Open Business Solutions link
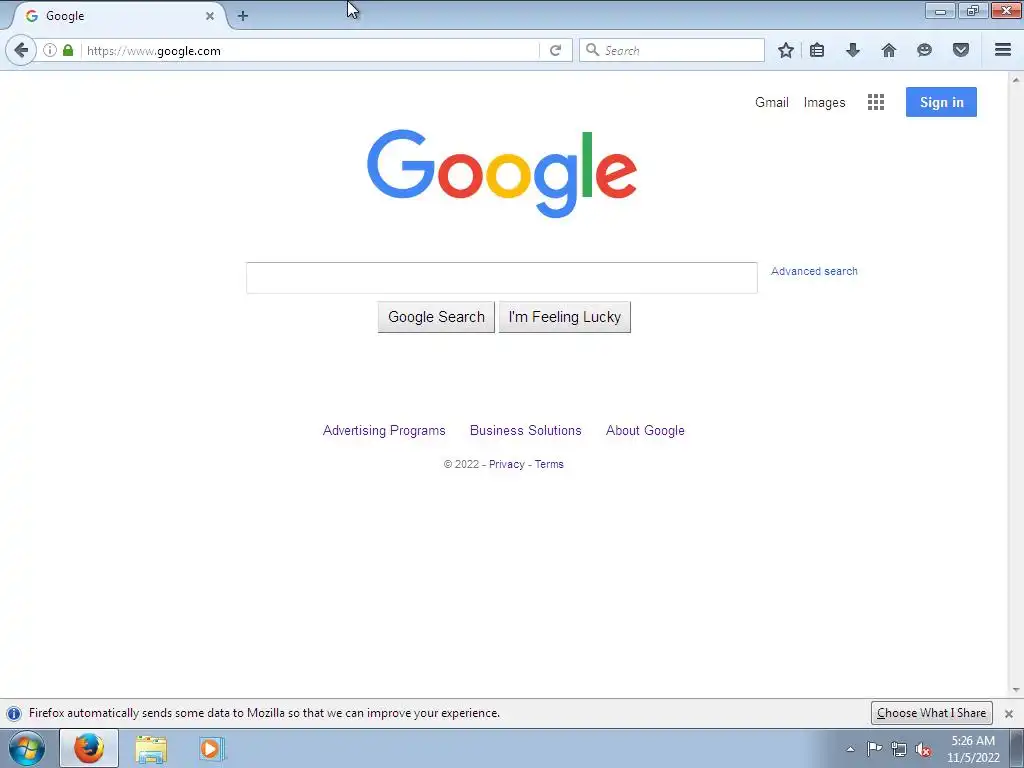Viewport: 1024px width, 768px height. (526, 430)
